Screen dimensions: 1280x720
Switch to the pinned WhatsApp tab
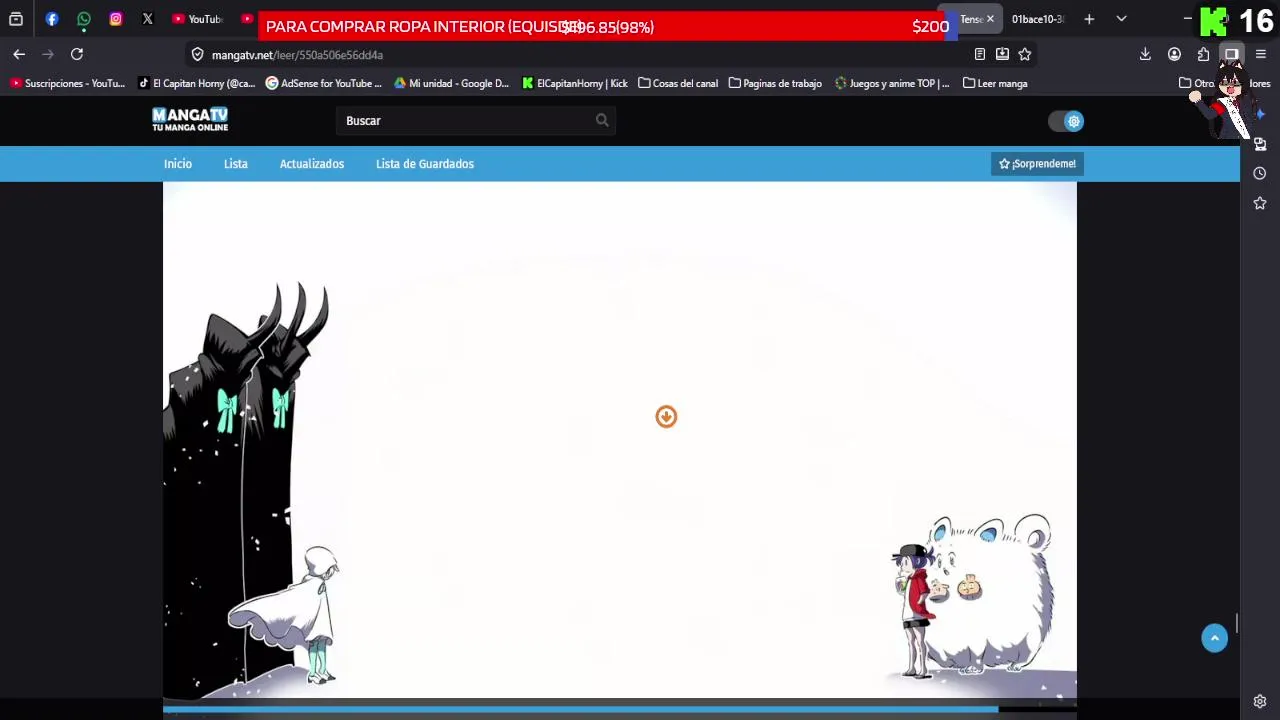(84, 19)
